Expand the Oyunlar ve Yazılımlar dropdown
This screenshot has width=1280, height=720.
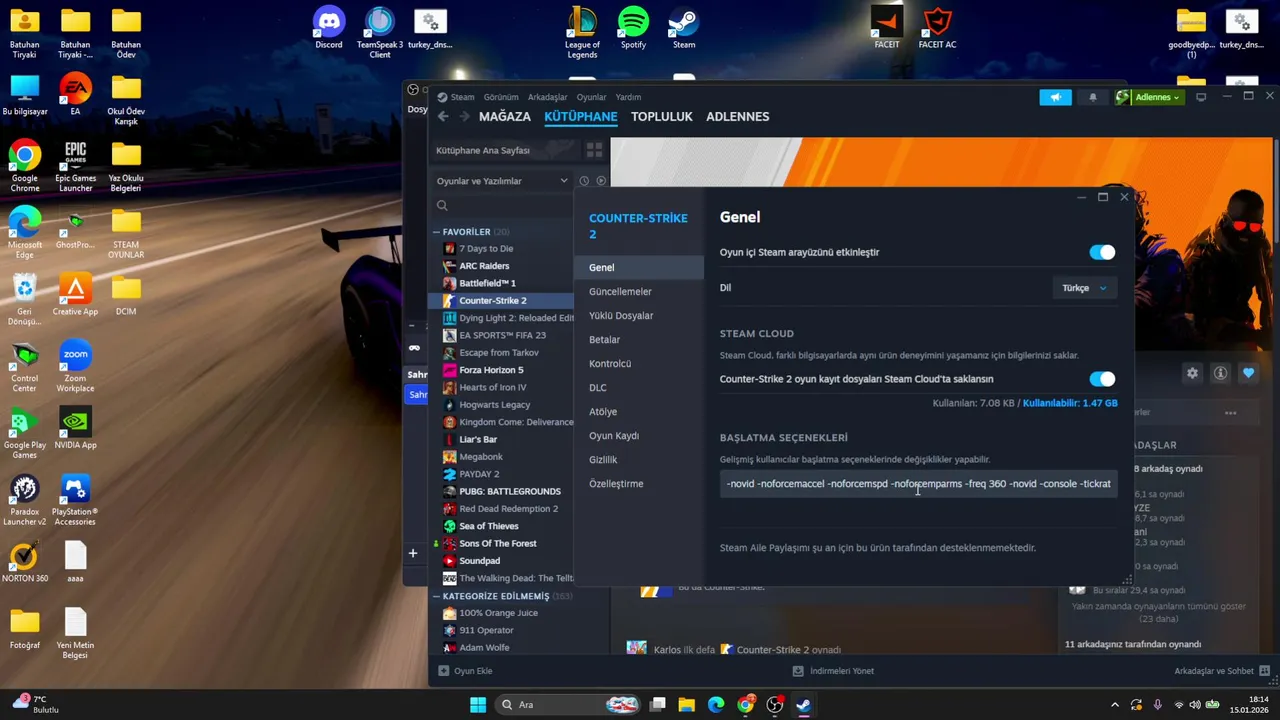click(502, 181)
